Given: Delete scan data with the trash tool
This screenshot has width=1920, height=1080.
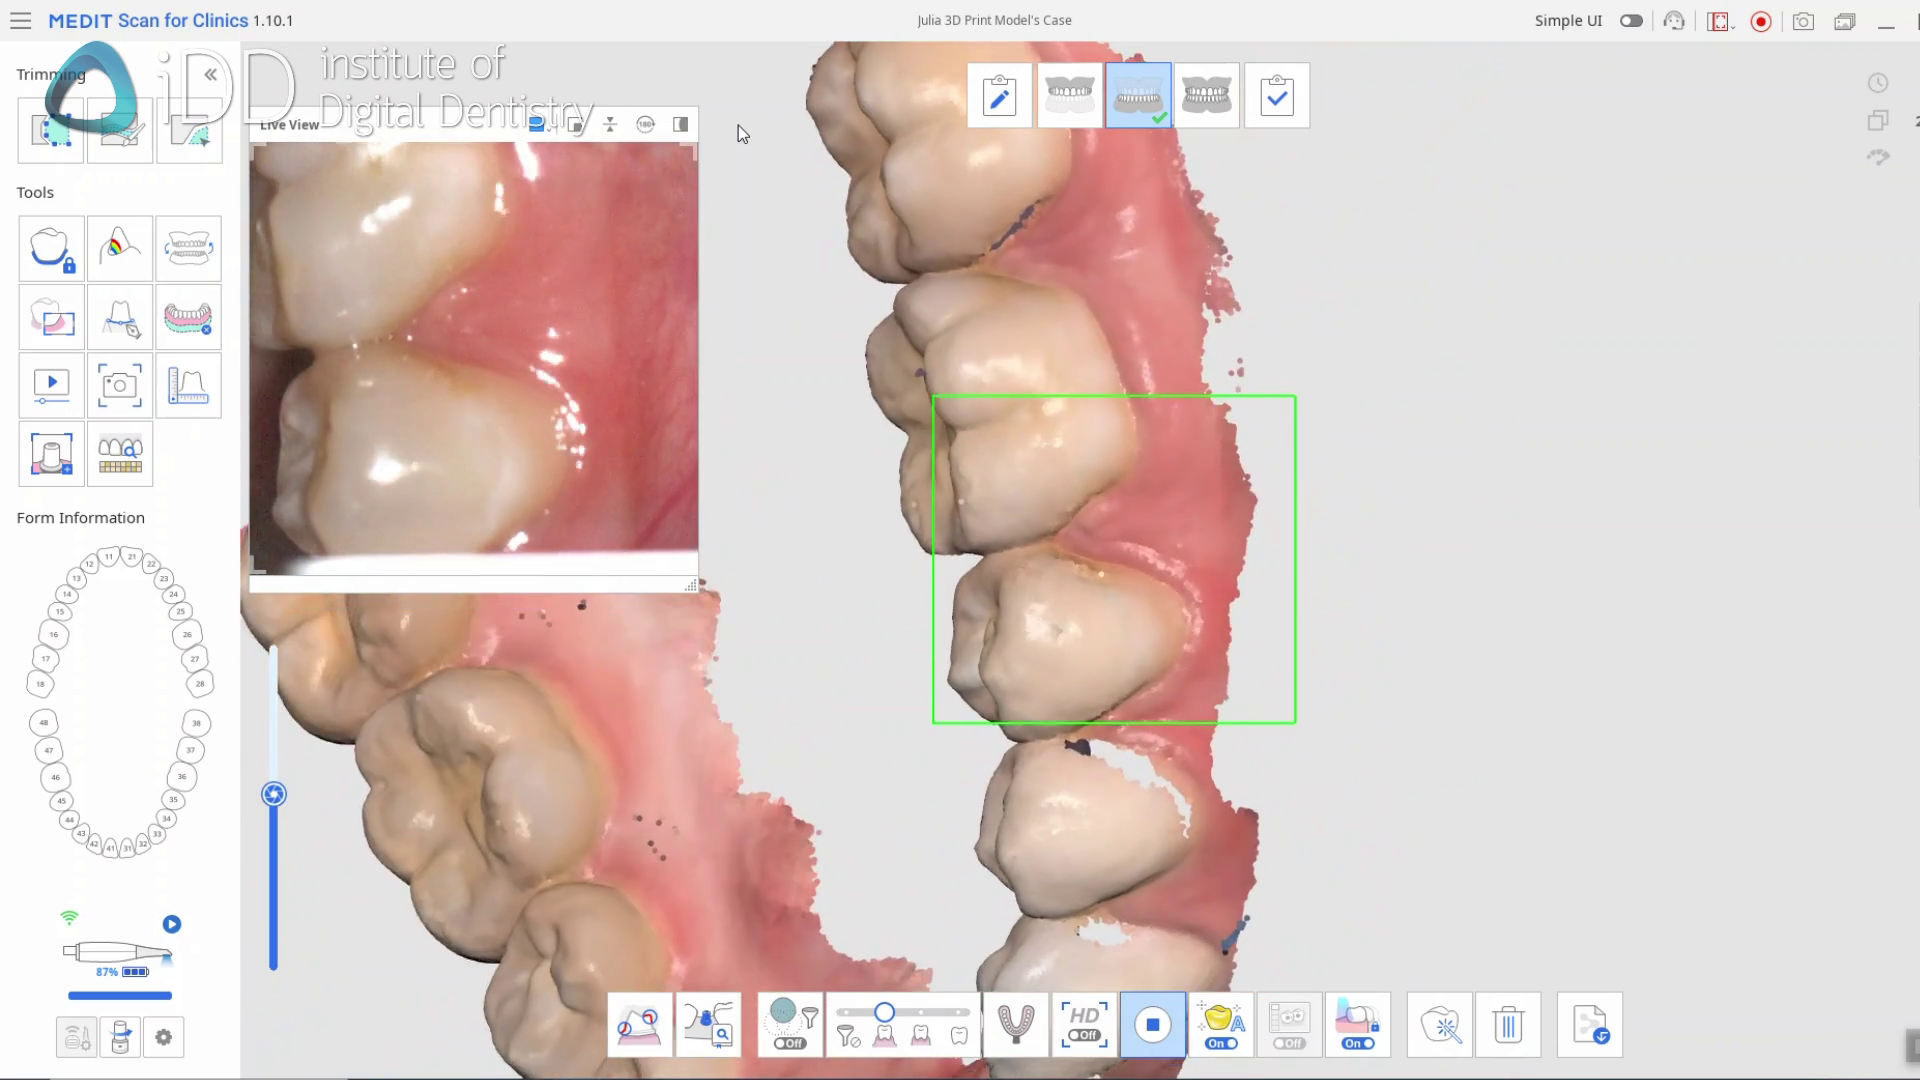Looking at the screenshot, I should click(x=1508, y=1025).
